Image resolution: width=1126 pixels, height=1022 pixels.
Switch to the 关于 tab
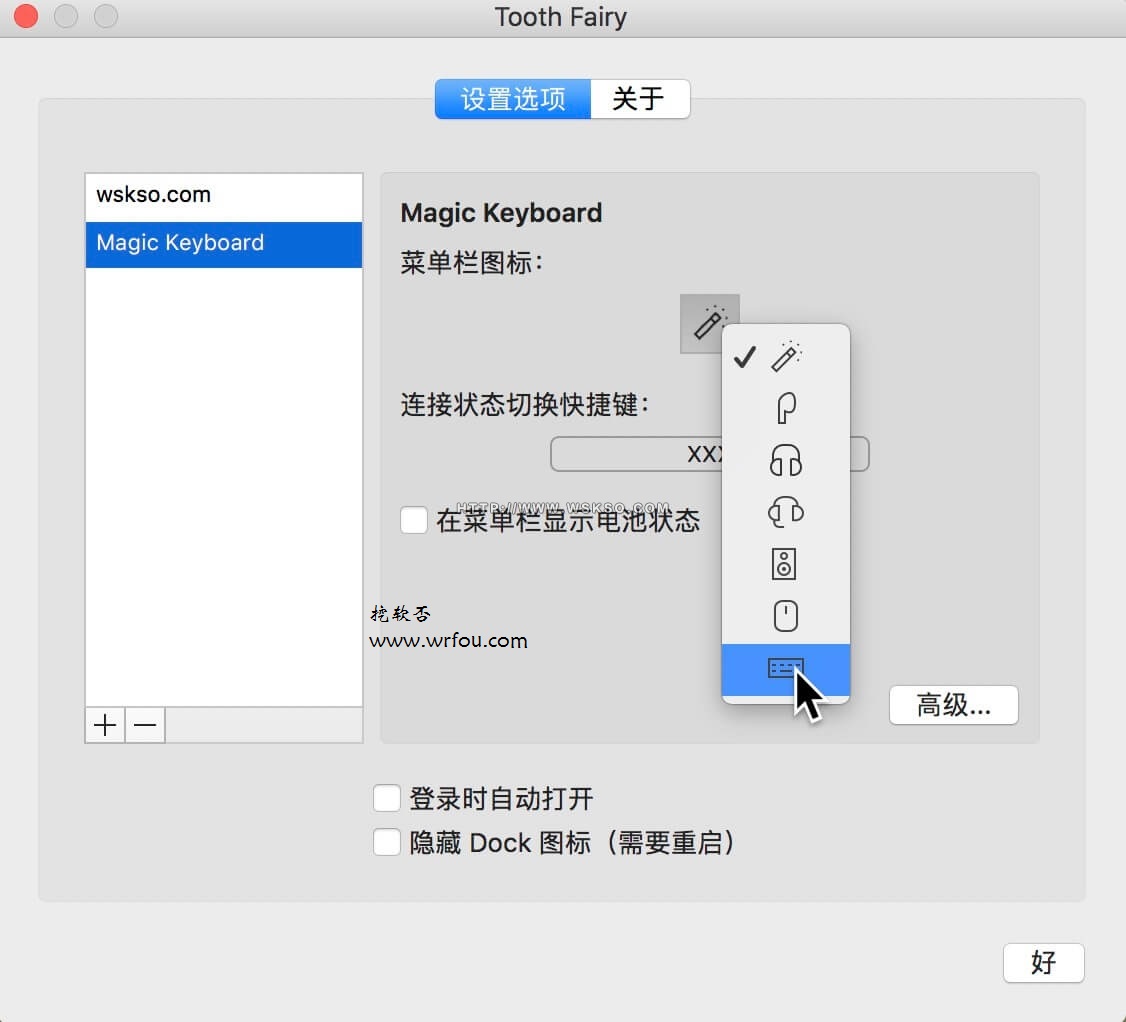[640, 99]
